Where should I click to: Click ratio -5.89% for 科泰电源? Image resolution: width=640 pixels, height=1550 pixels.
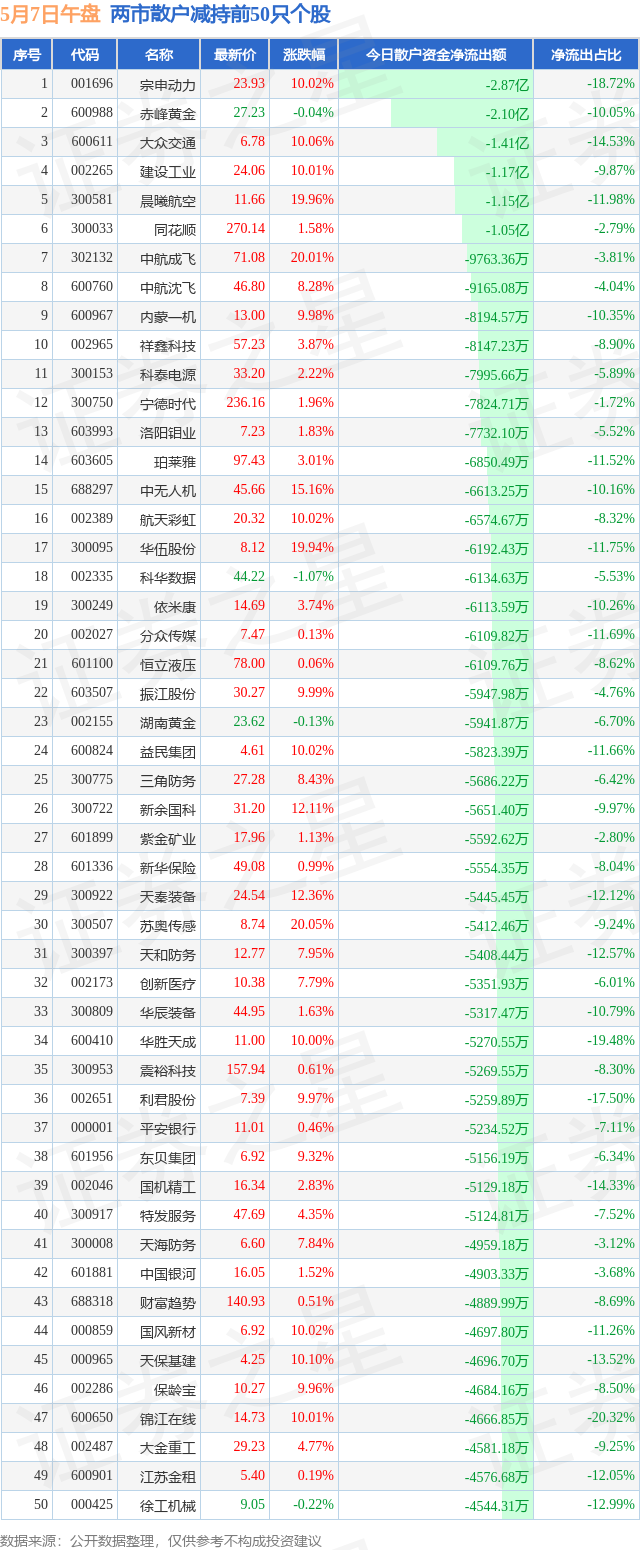tap(612, 374)
